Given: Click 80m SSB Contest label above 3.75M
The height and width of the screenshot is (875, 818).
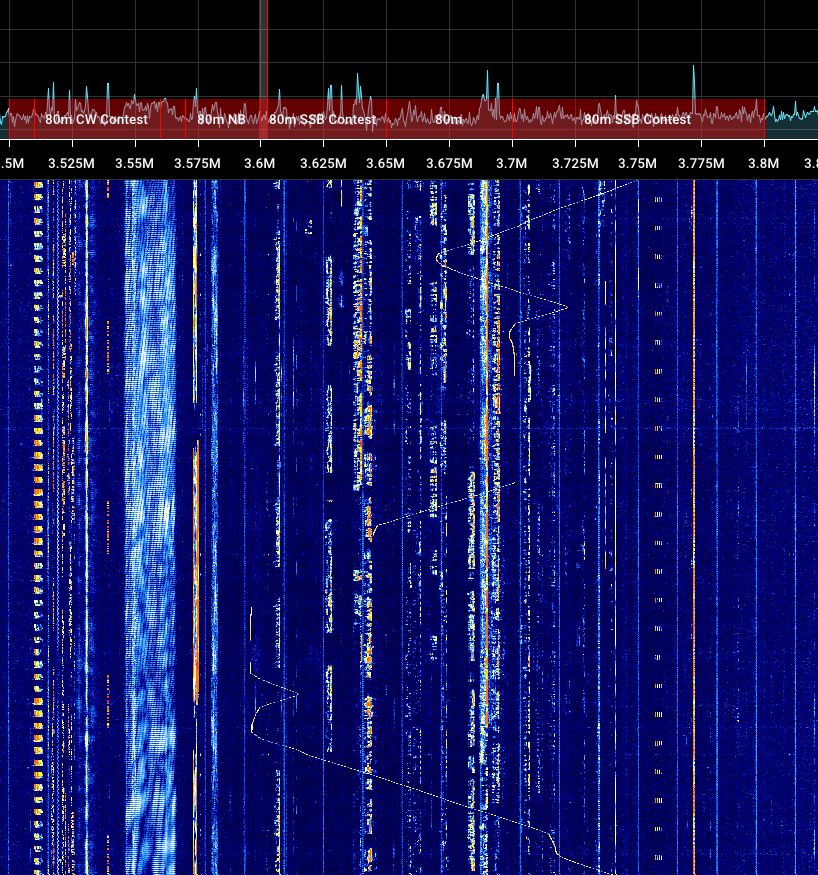Looking at the screenshot, I should tap(637, 119).
